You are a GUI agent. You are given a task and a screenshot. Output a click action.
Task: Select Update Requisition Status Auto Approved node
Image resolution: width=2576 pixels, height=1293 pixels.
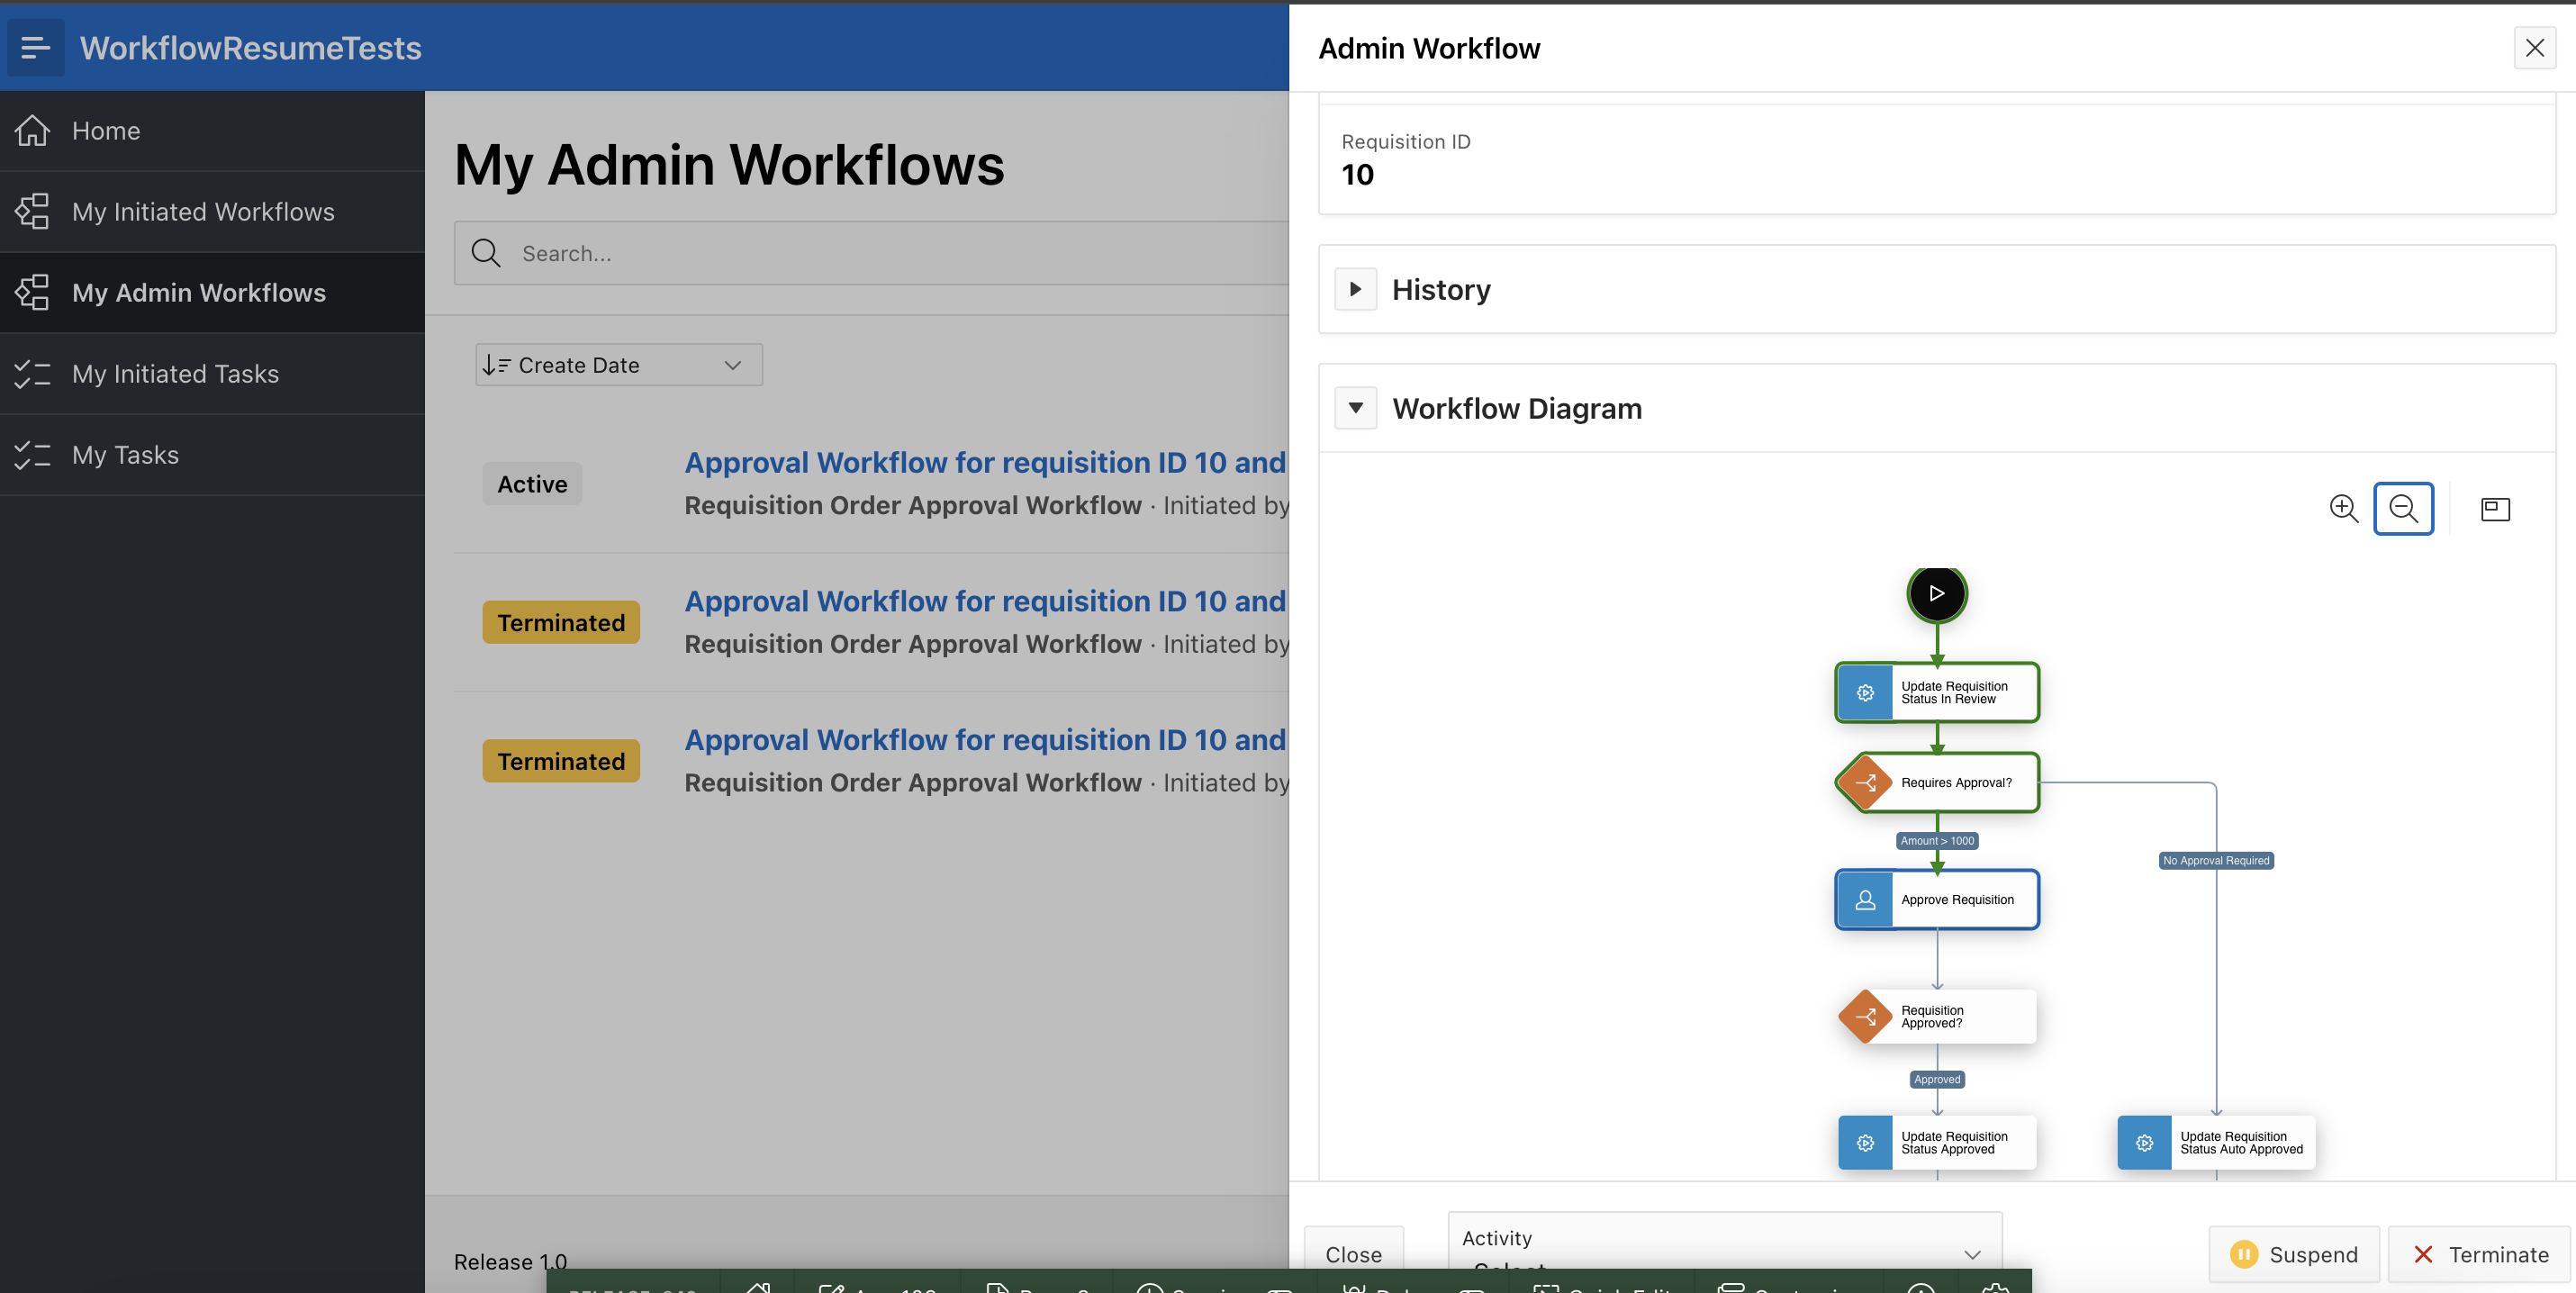tap(2215, 1142)
